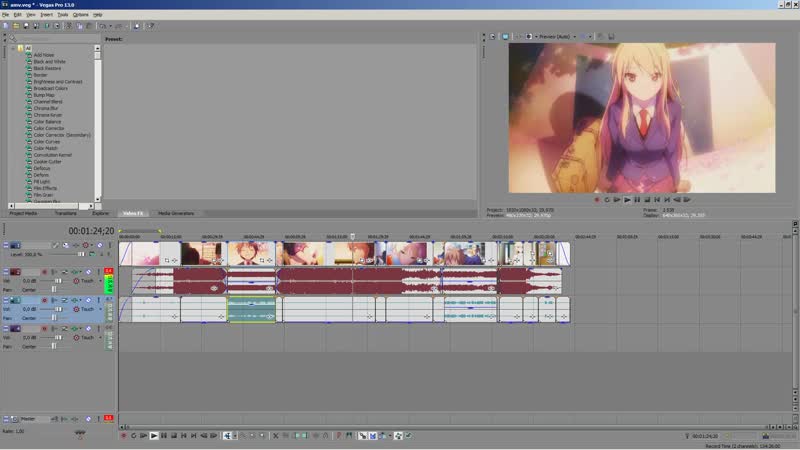Open the View menu

coord(31,15)
